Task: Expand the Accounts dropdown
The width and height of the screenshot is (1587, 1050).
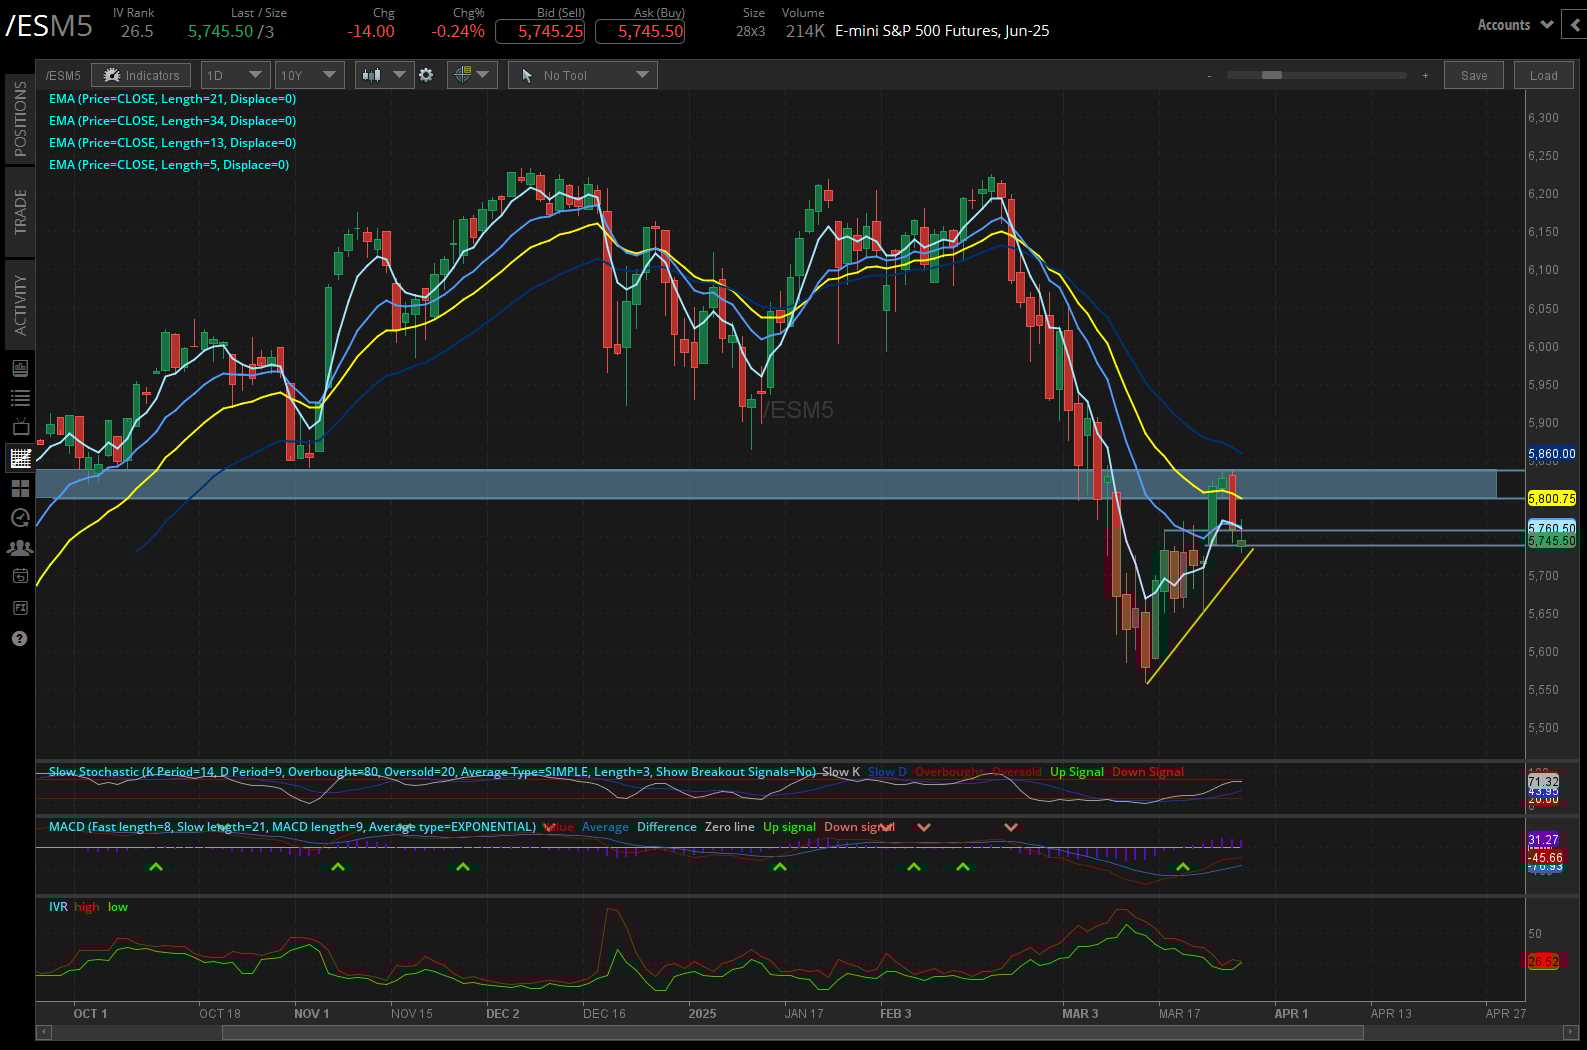Action: (x=1514, y=25)
